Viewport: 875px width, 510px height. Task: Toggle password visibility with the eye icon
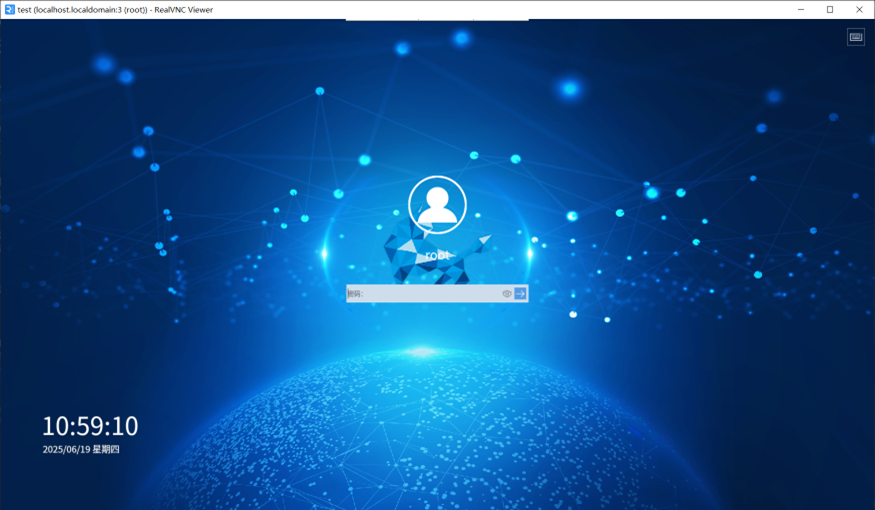coord(507,294)
